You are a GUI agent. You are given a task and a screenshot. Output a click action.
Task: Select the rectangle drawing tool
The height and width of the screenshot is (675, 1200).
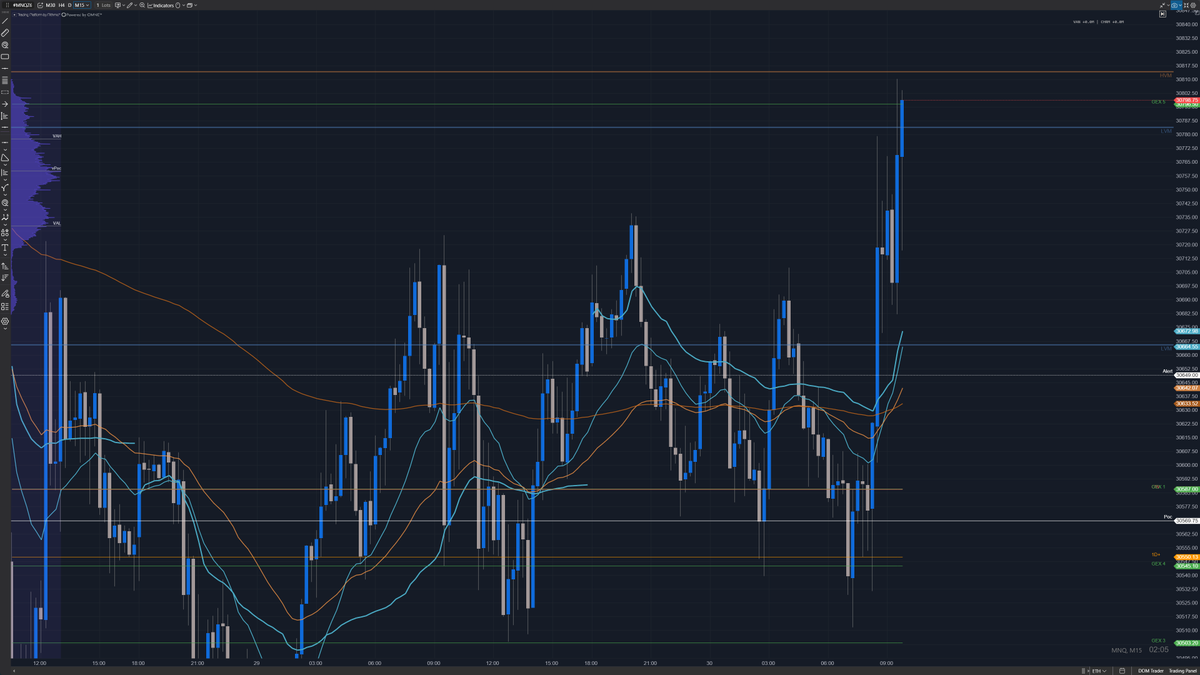point(6,57)
